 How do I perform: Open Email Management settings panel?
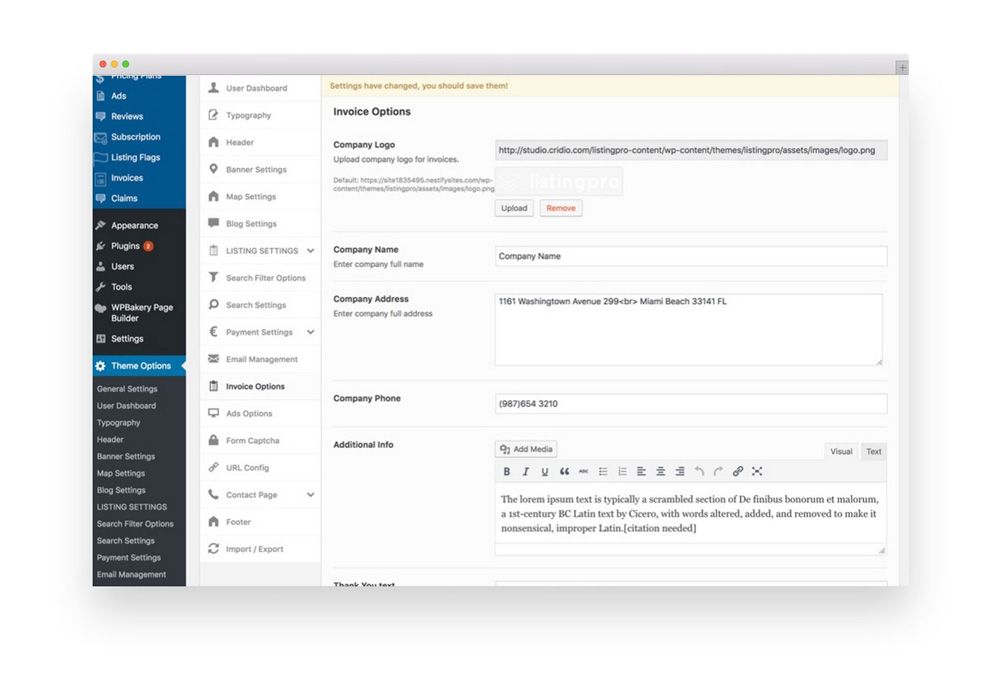260,360
